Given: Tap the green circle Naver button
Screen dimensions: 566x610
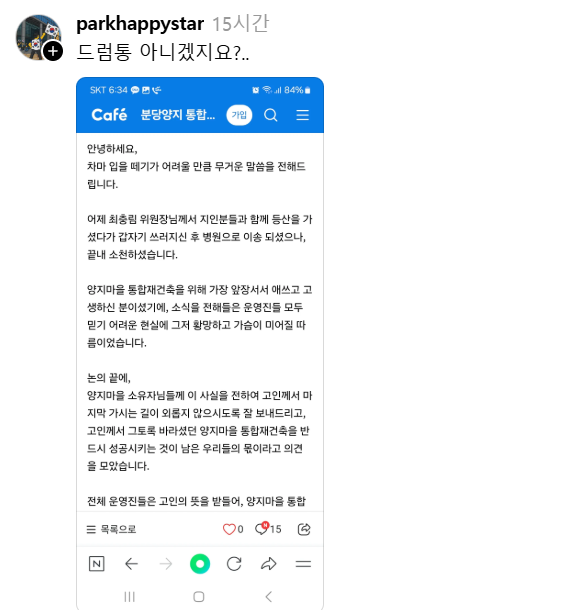Looking at the screenshot, I should 200,564.
